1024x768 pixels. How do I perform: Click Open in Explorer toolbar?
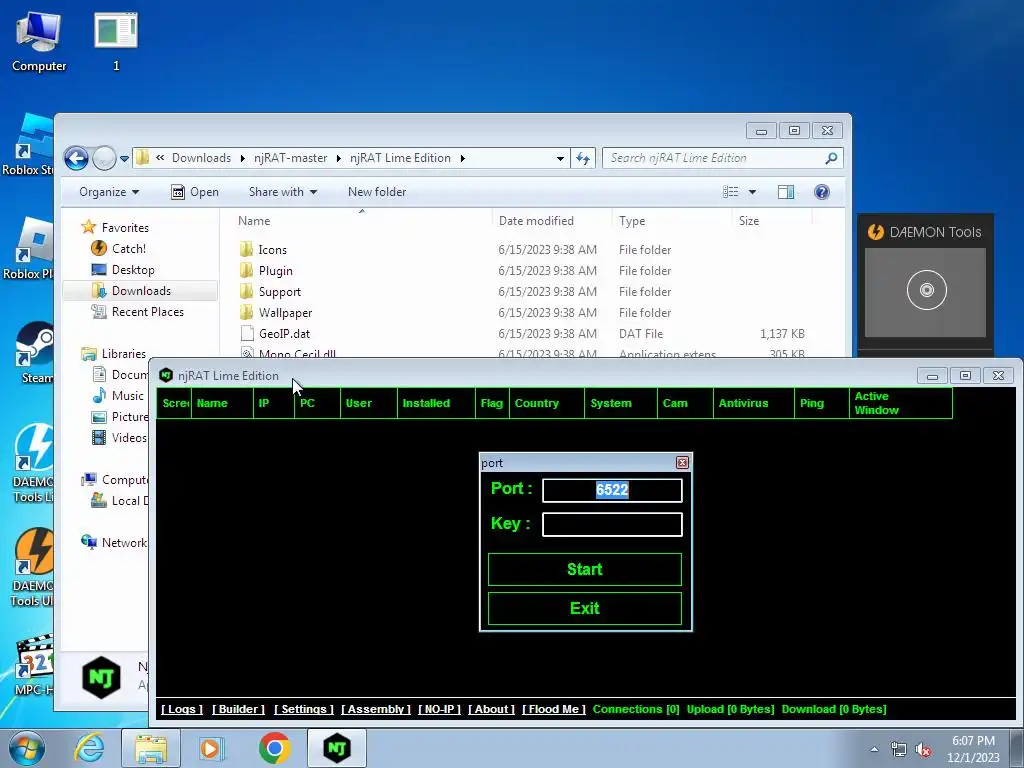pos(195,192)
